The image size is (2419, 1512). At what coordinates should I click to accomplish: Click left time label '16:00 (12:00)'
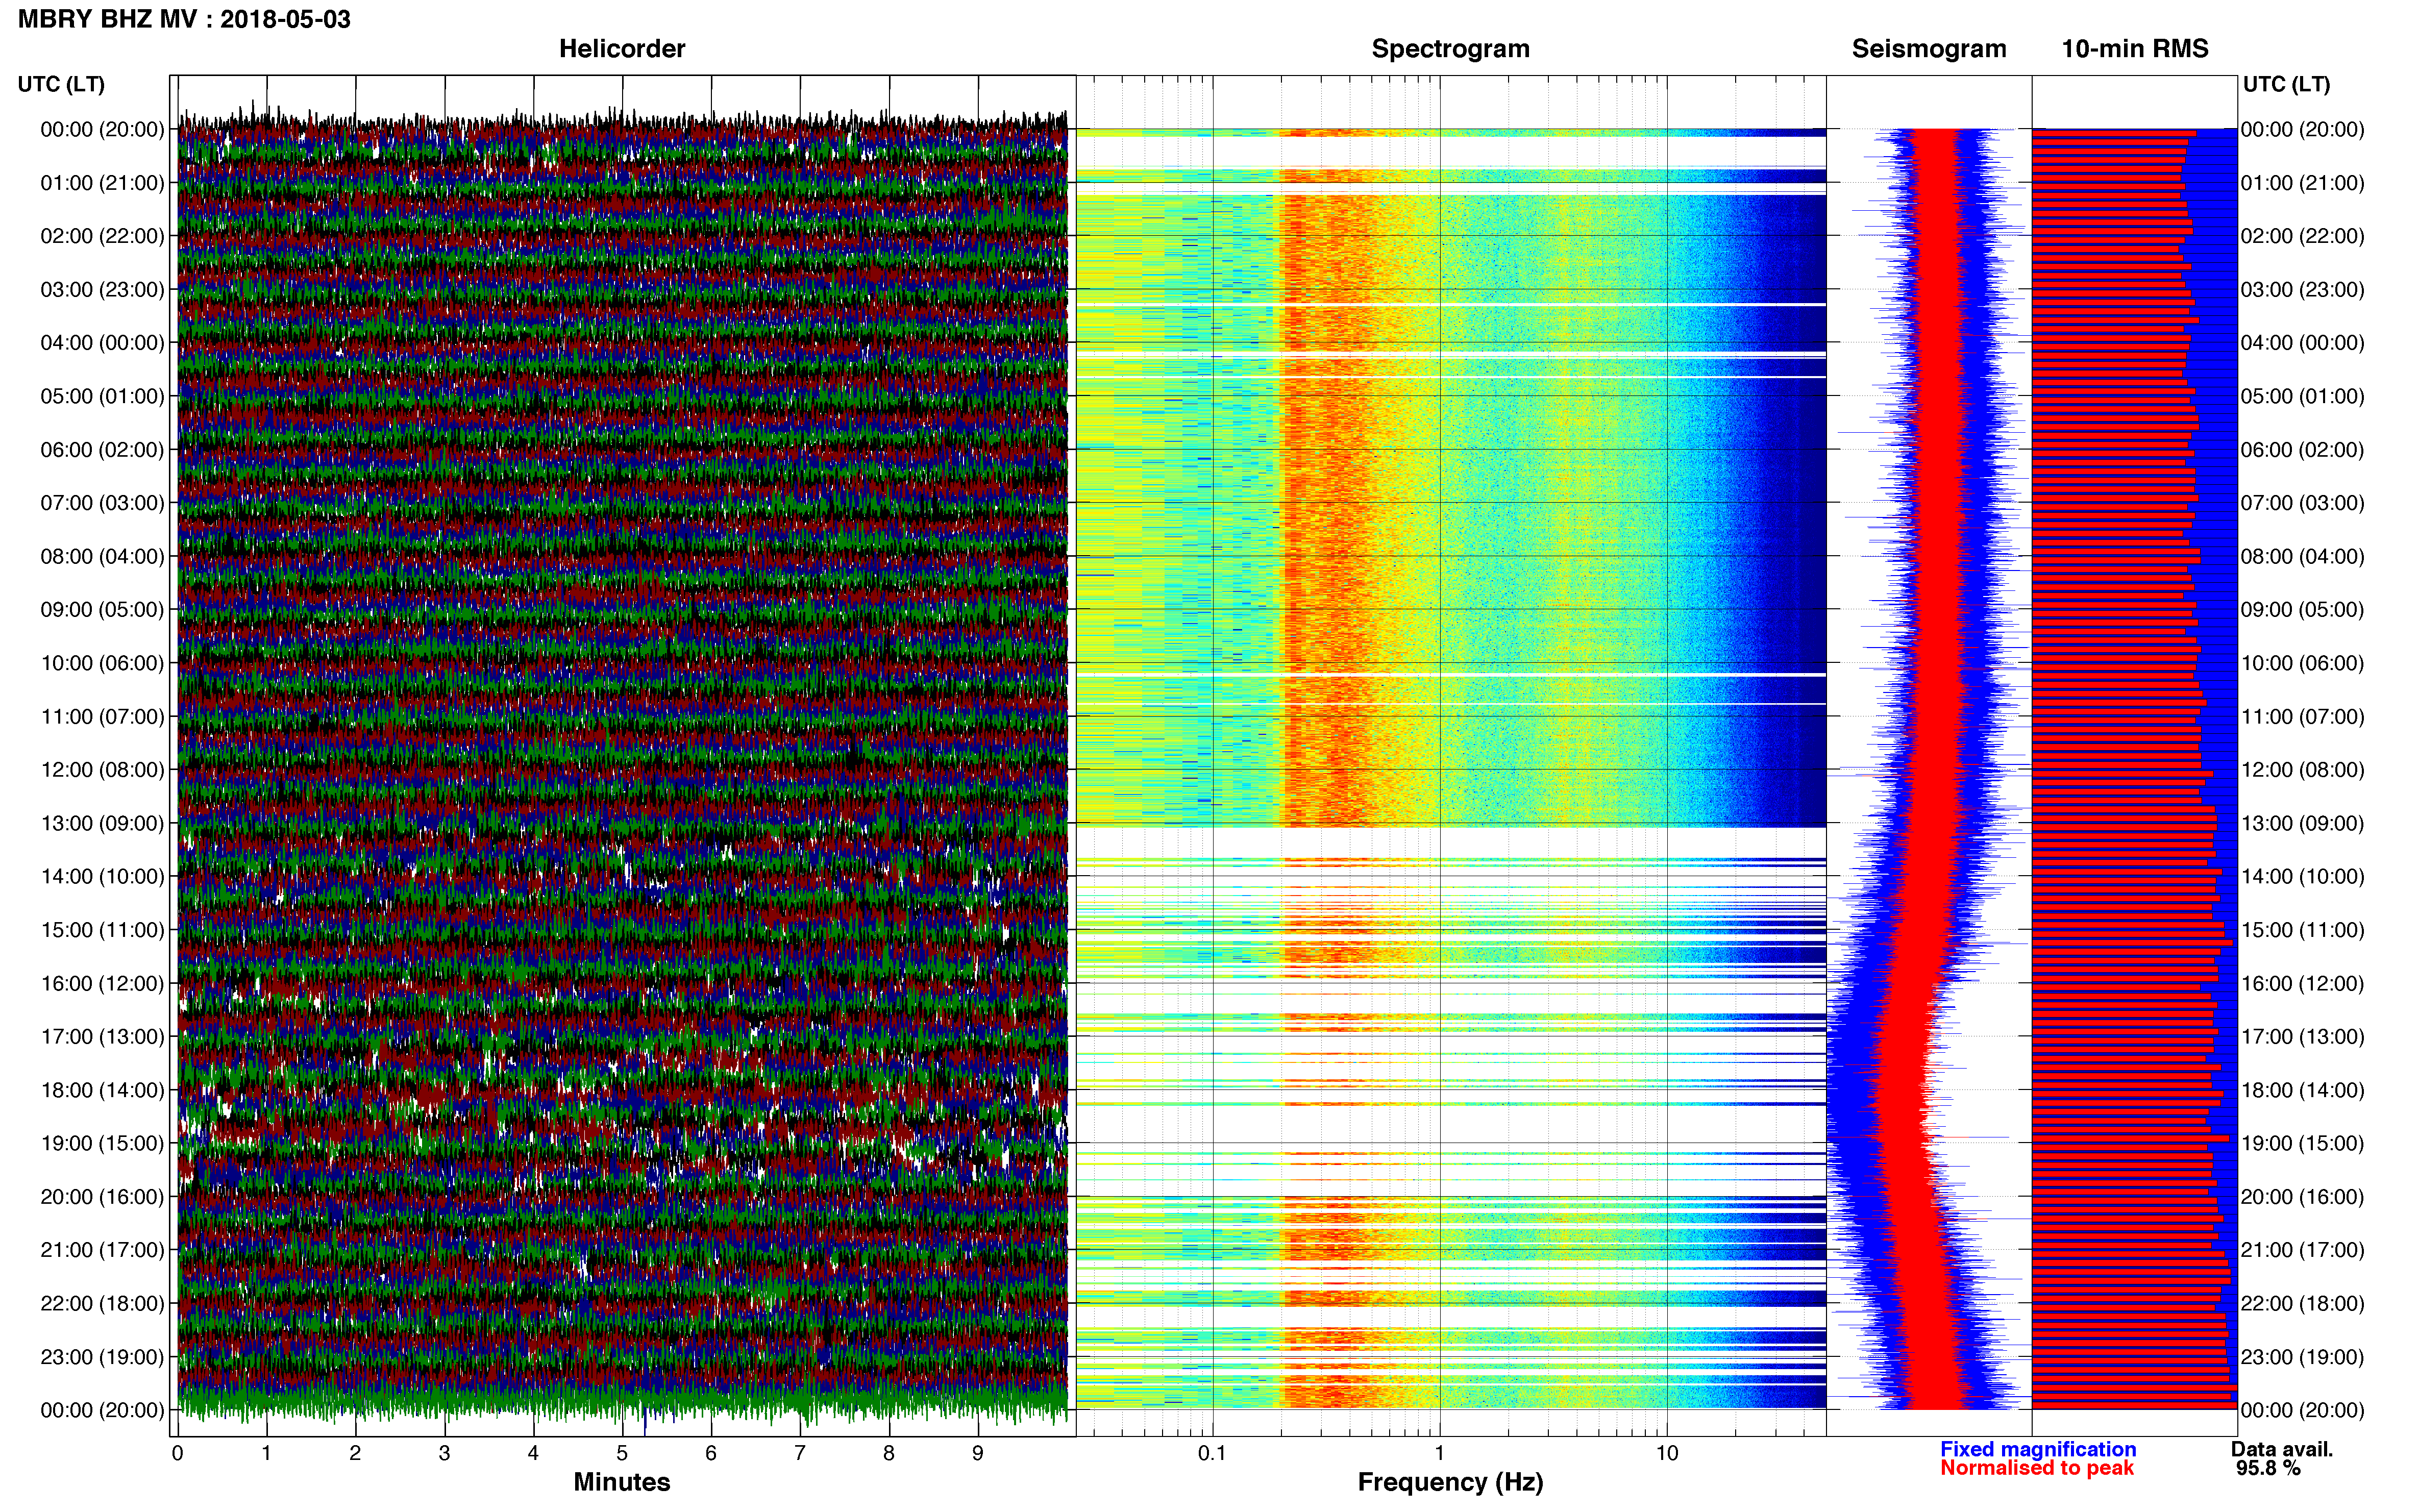click(102, 983)
